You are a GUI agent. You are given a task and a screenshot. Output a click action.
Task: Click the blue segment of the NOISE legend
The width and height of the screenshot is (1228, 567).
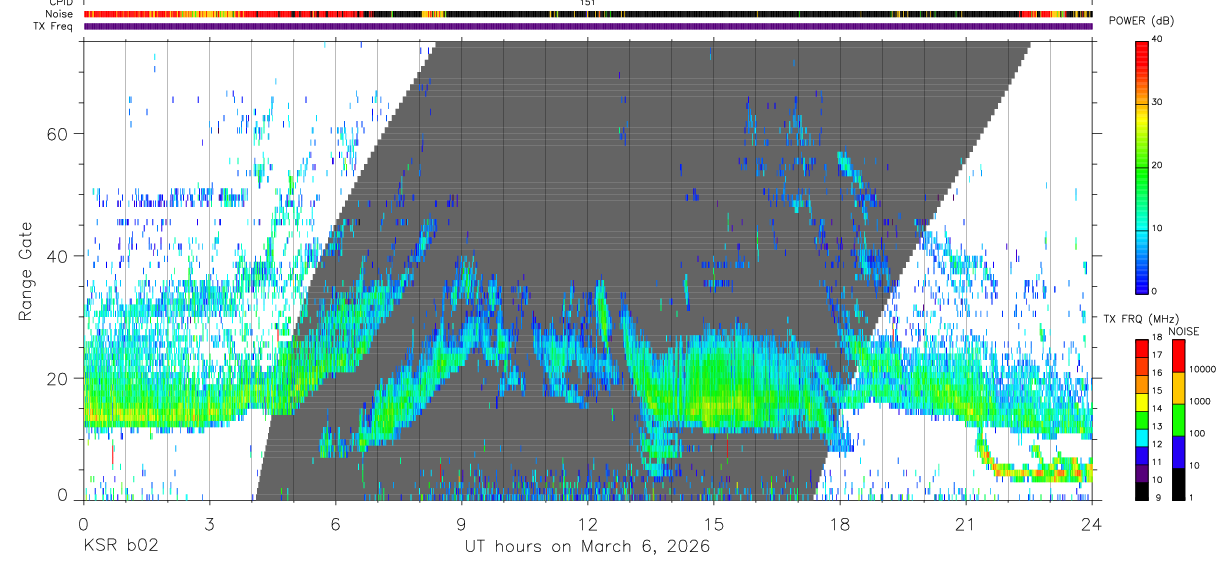(1177, 452)
